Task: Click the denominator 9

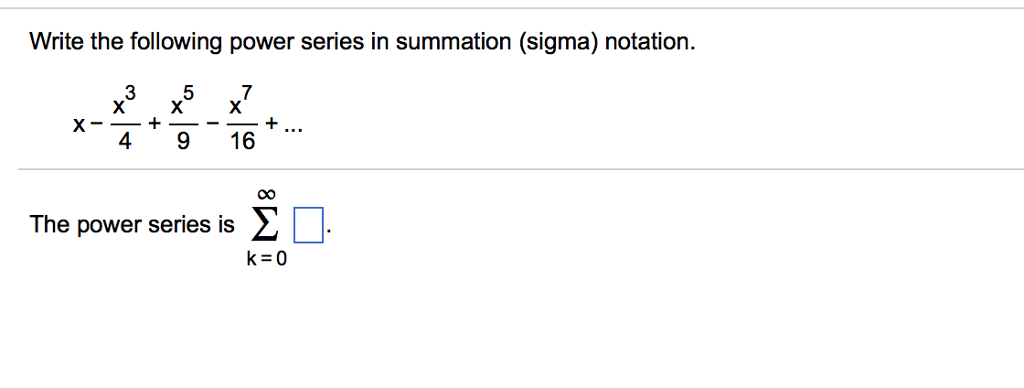Action: [182, 141]
